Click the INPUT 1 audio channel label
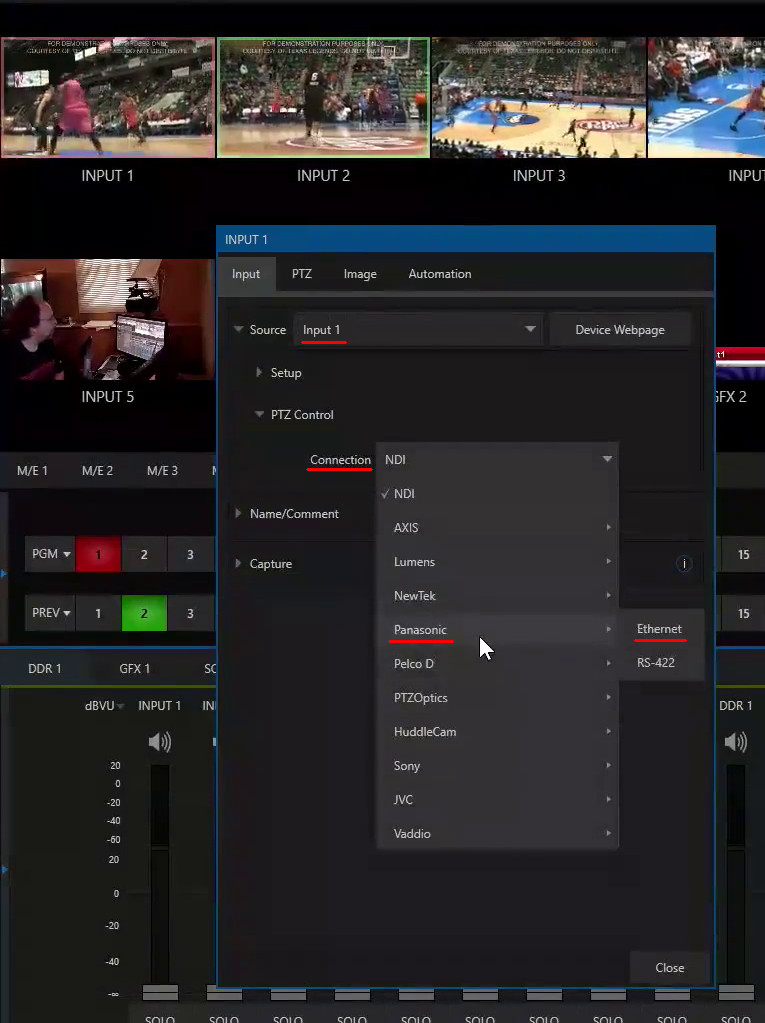Viewport: 765px width, 1023px height. 160,705
